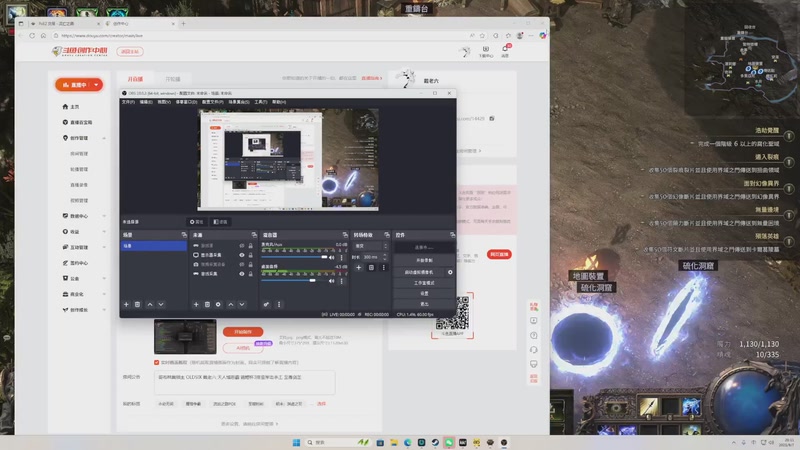
Task: Open the 编辑(E) menu in OBS
Action: click(146, 102)
